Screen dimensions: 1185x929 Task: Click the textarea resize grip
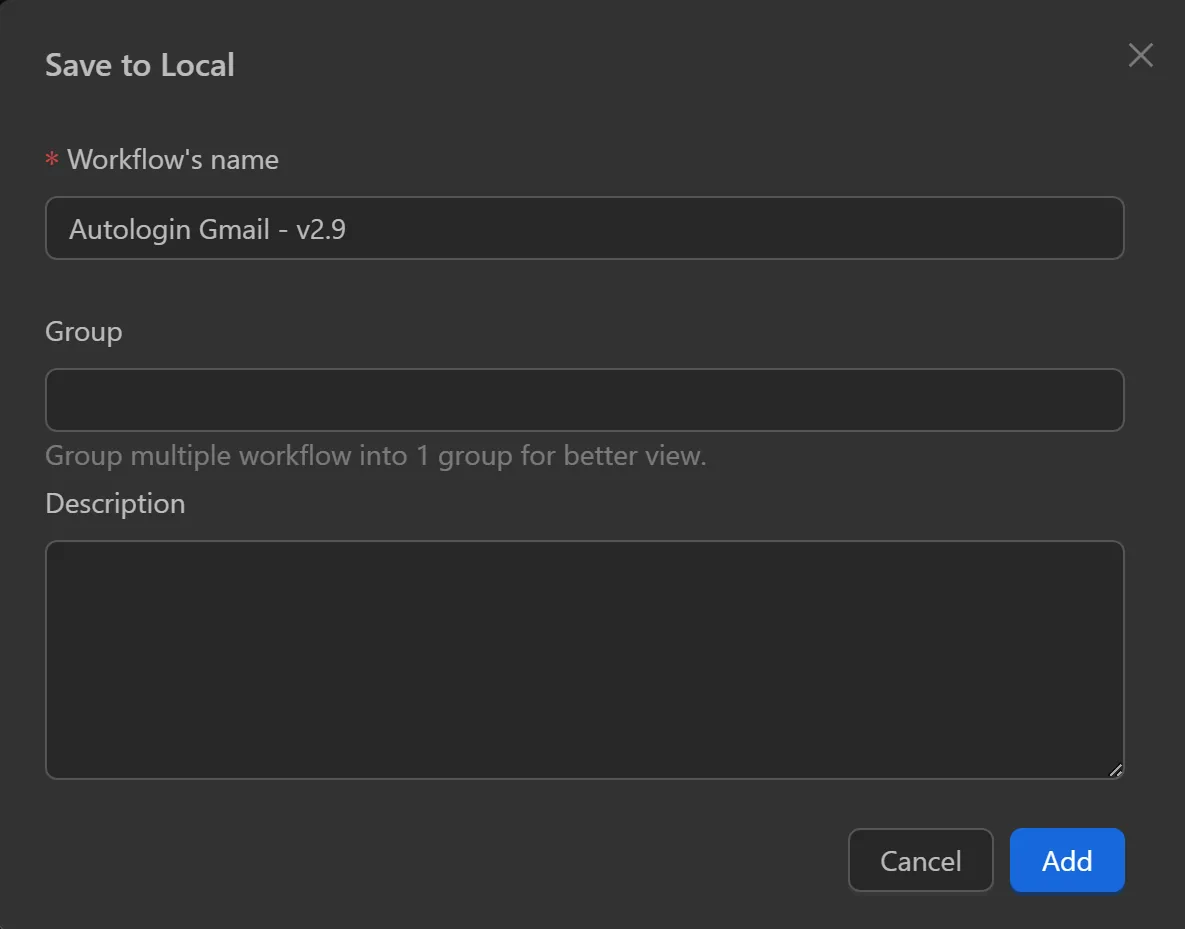pos(1115,770)
